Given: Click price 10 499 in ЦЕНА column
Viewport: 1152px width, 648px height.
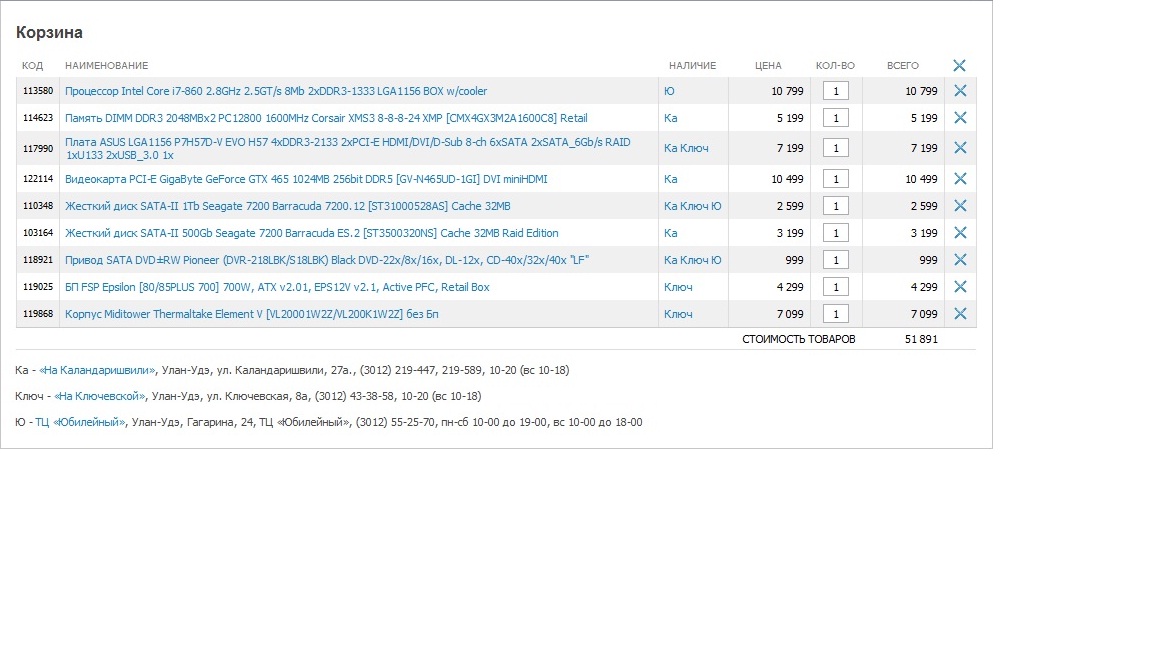Looking at the screenshot, I should coord(787,179).
